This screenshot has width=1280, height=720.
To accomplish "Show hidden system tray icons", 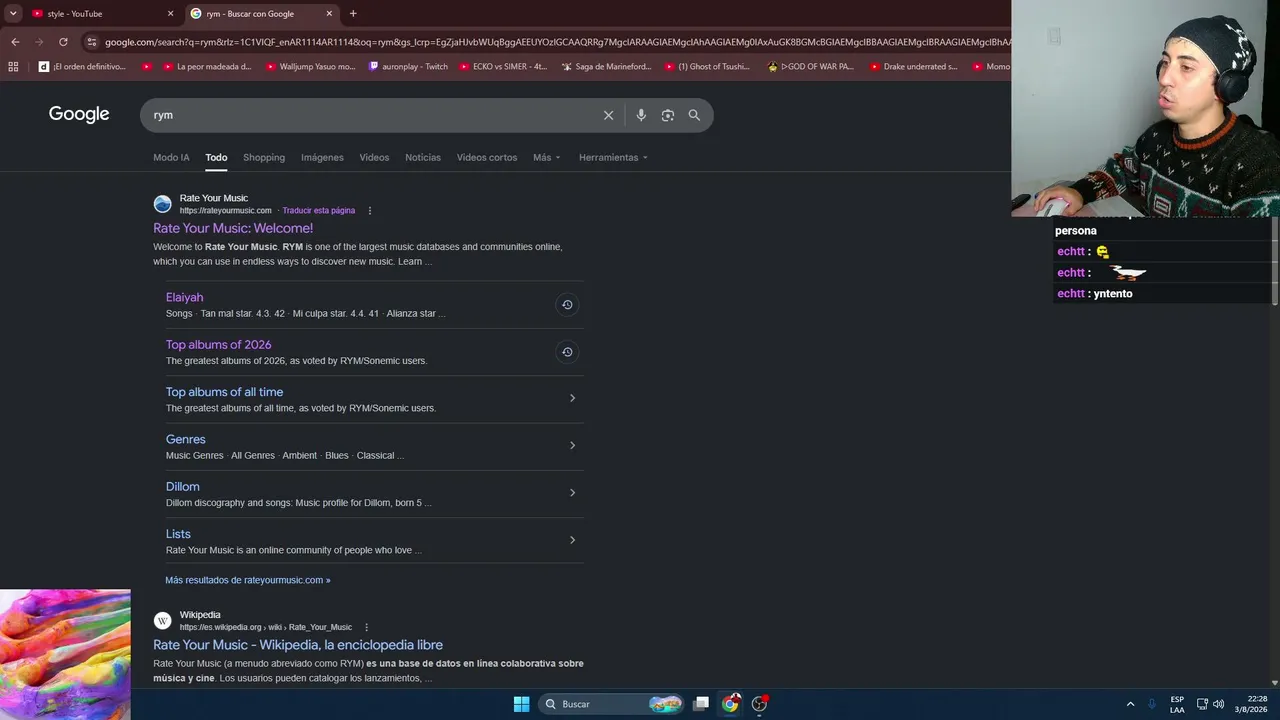I will tap(1131, 704).
